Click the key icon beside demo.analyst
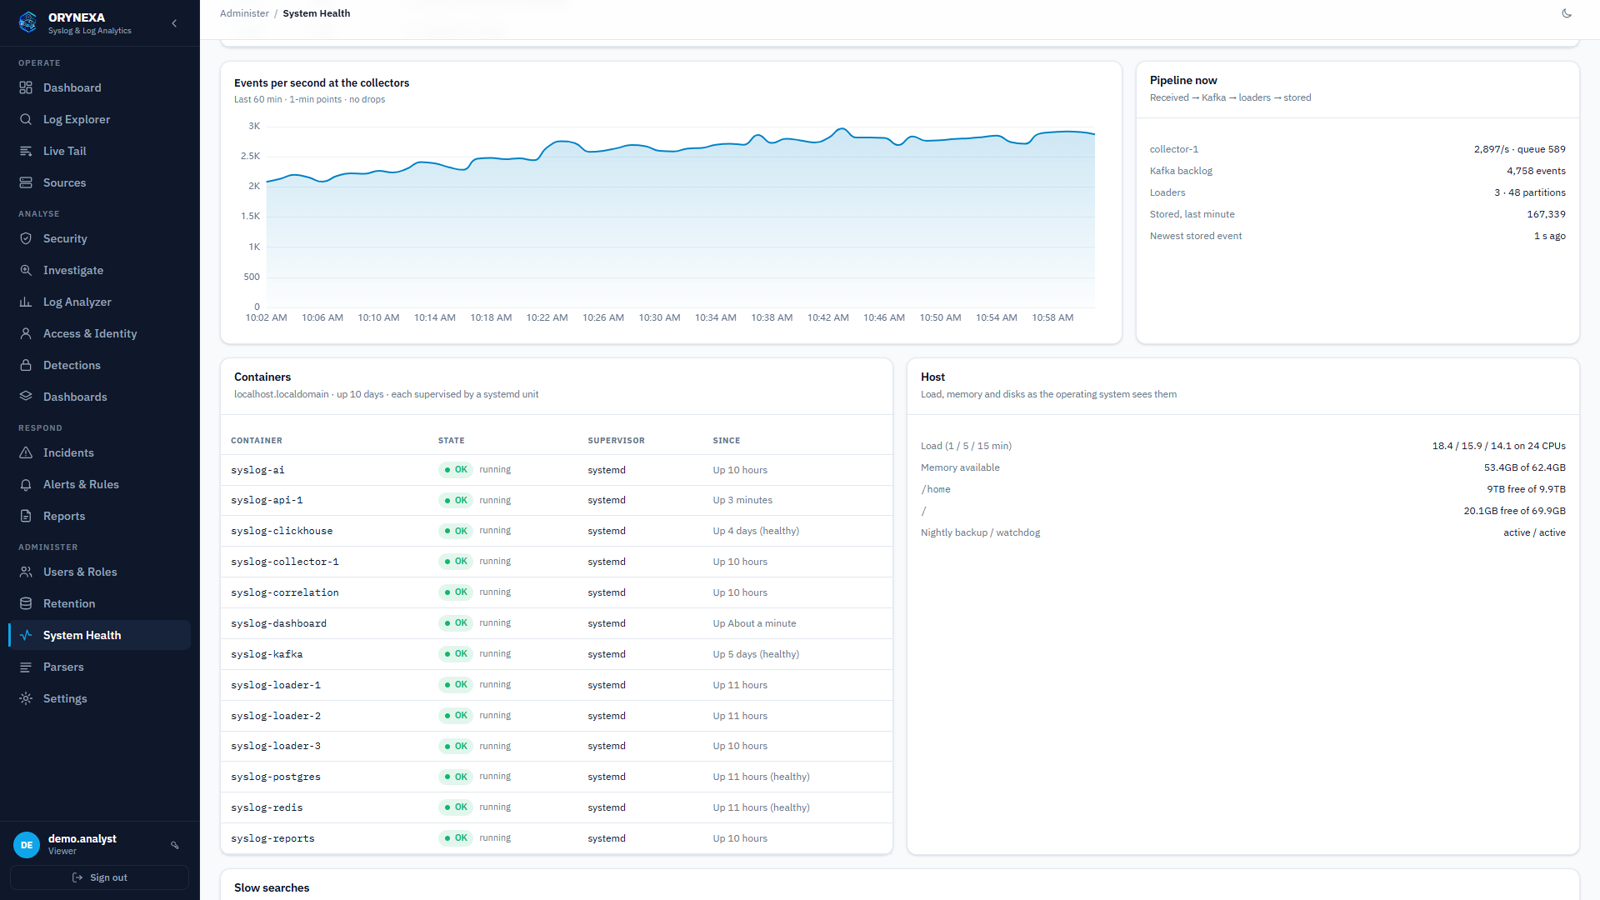Screen dimensions: 1600x900 pos(175,845)
